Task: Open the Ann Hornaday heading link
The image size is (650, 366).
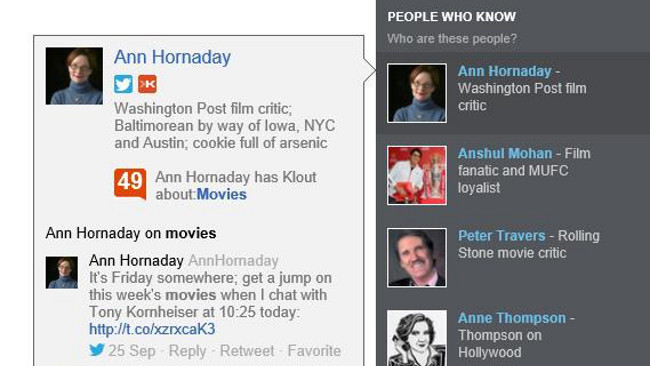Action: click(172, 57)
